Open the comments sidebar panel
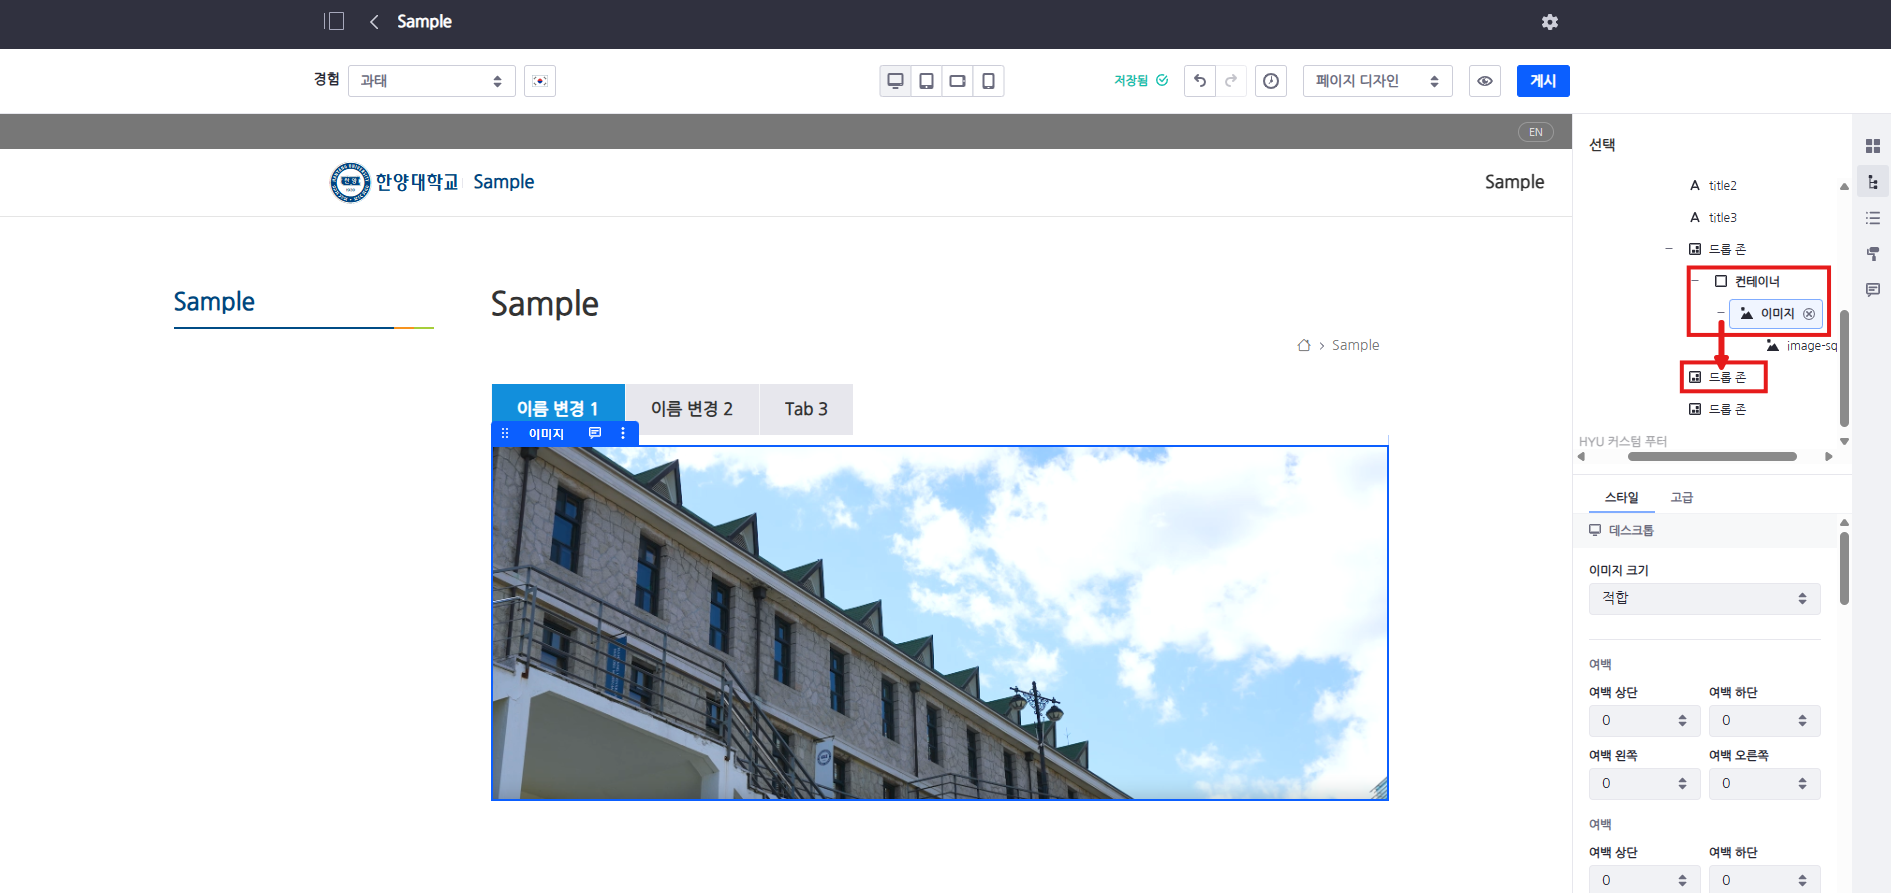 tap(1872, 290)
